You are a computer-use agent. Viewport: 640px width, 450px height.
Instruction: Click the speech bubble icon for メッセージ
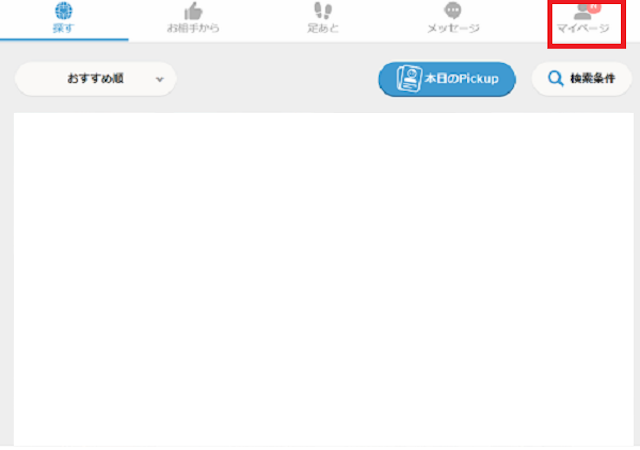pyautogui.click(x=453, y=11)
